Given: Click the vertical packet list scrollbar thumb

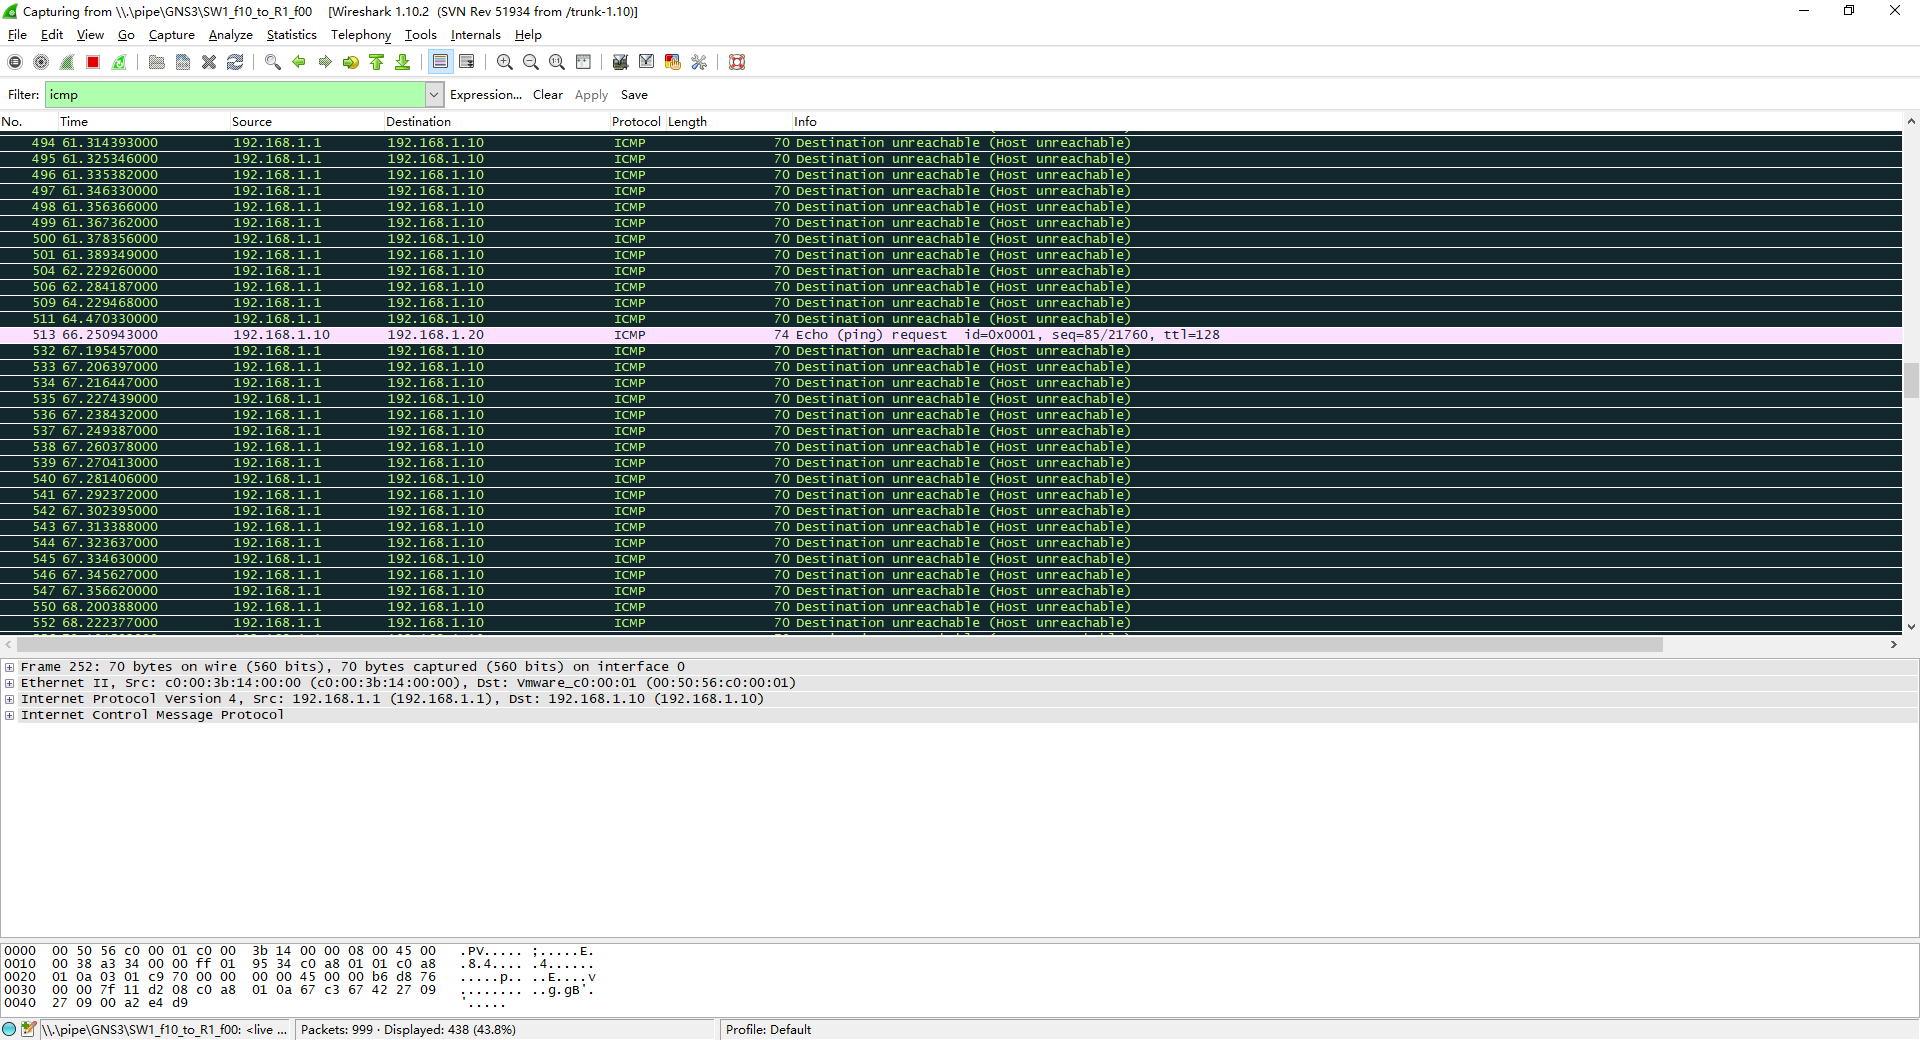Looking at the screenshot, I should (x=1911, y=380).
